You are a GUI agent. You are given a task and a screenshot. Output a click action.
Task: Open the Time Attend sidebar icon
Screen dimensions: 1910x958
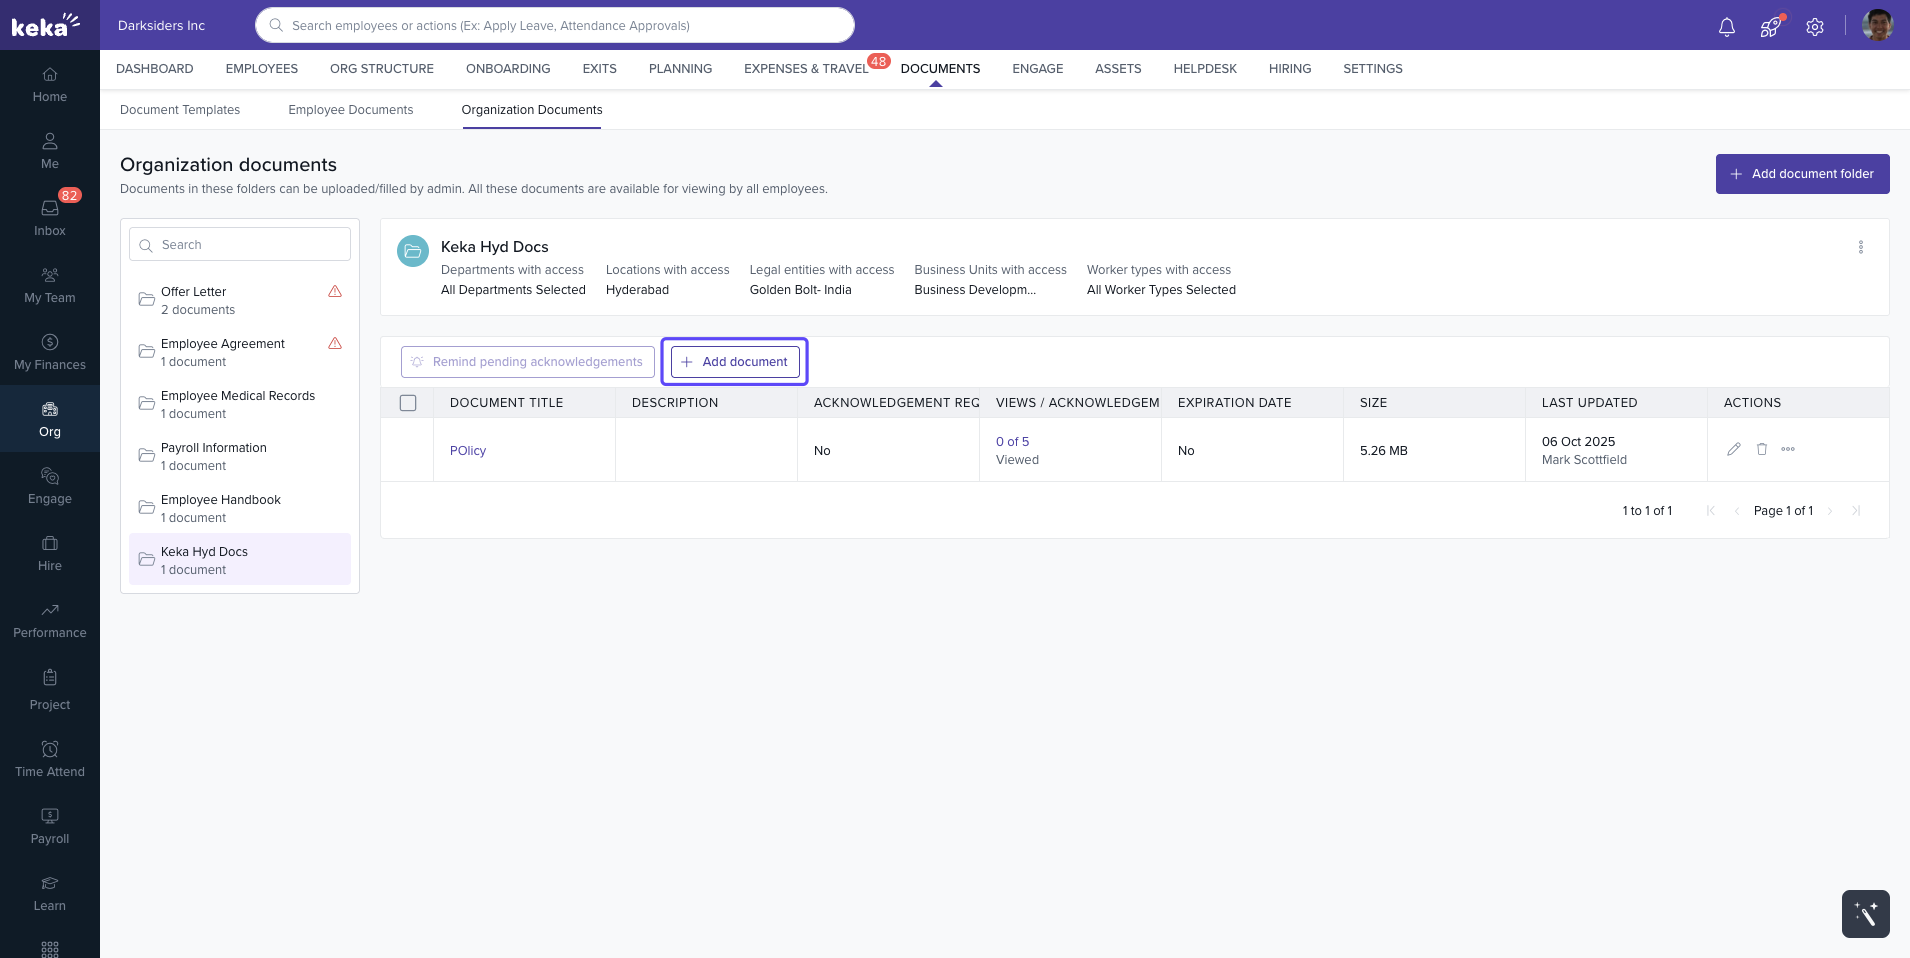click(x=50, y=758)
